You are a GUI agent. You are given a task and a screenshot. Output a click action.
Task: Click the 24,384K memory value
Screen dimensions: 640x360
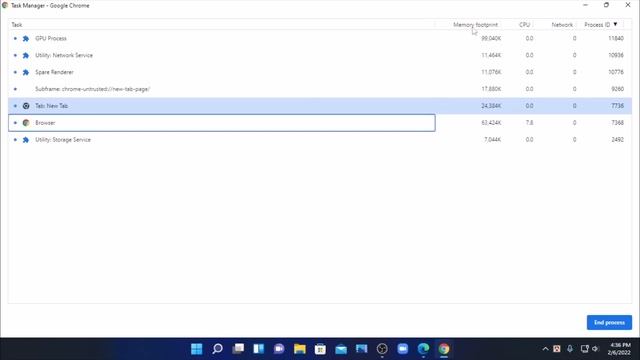pos(491,106)
